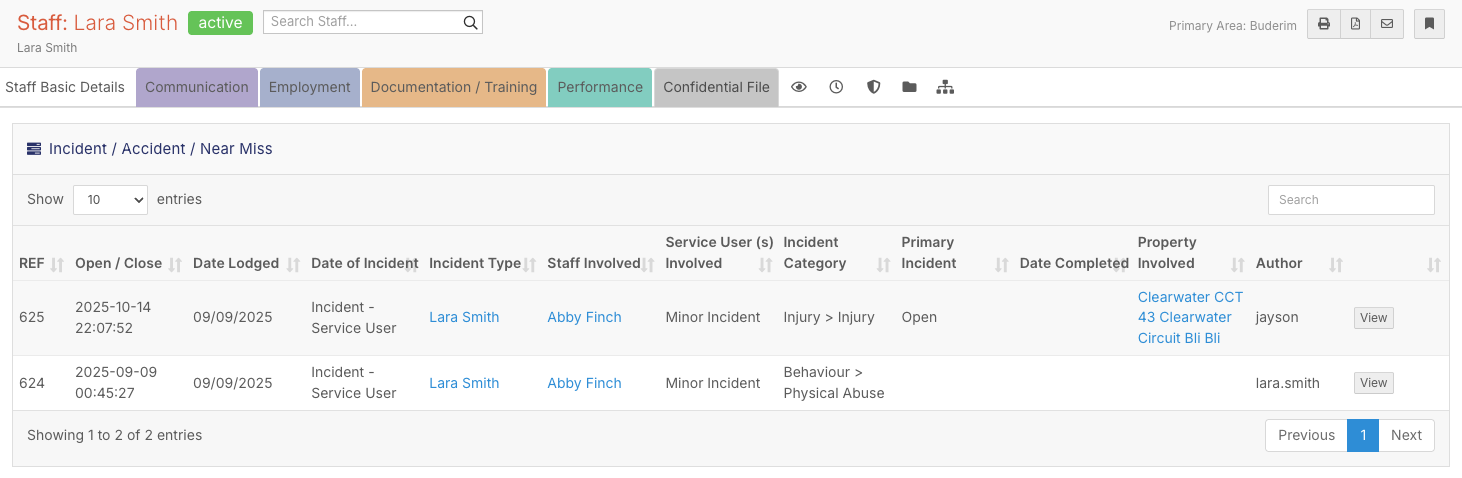The image size is (1462, 478).
Task: Open the Employment tab
Action: [x=309, y=87]
